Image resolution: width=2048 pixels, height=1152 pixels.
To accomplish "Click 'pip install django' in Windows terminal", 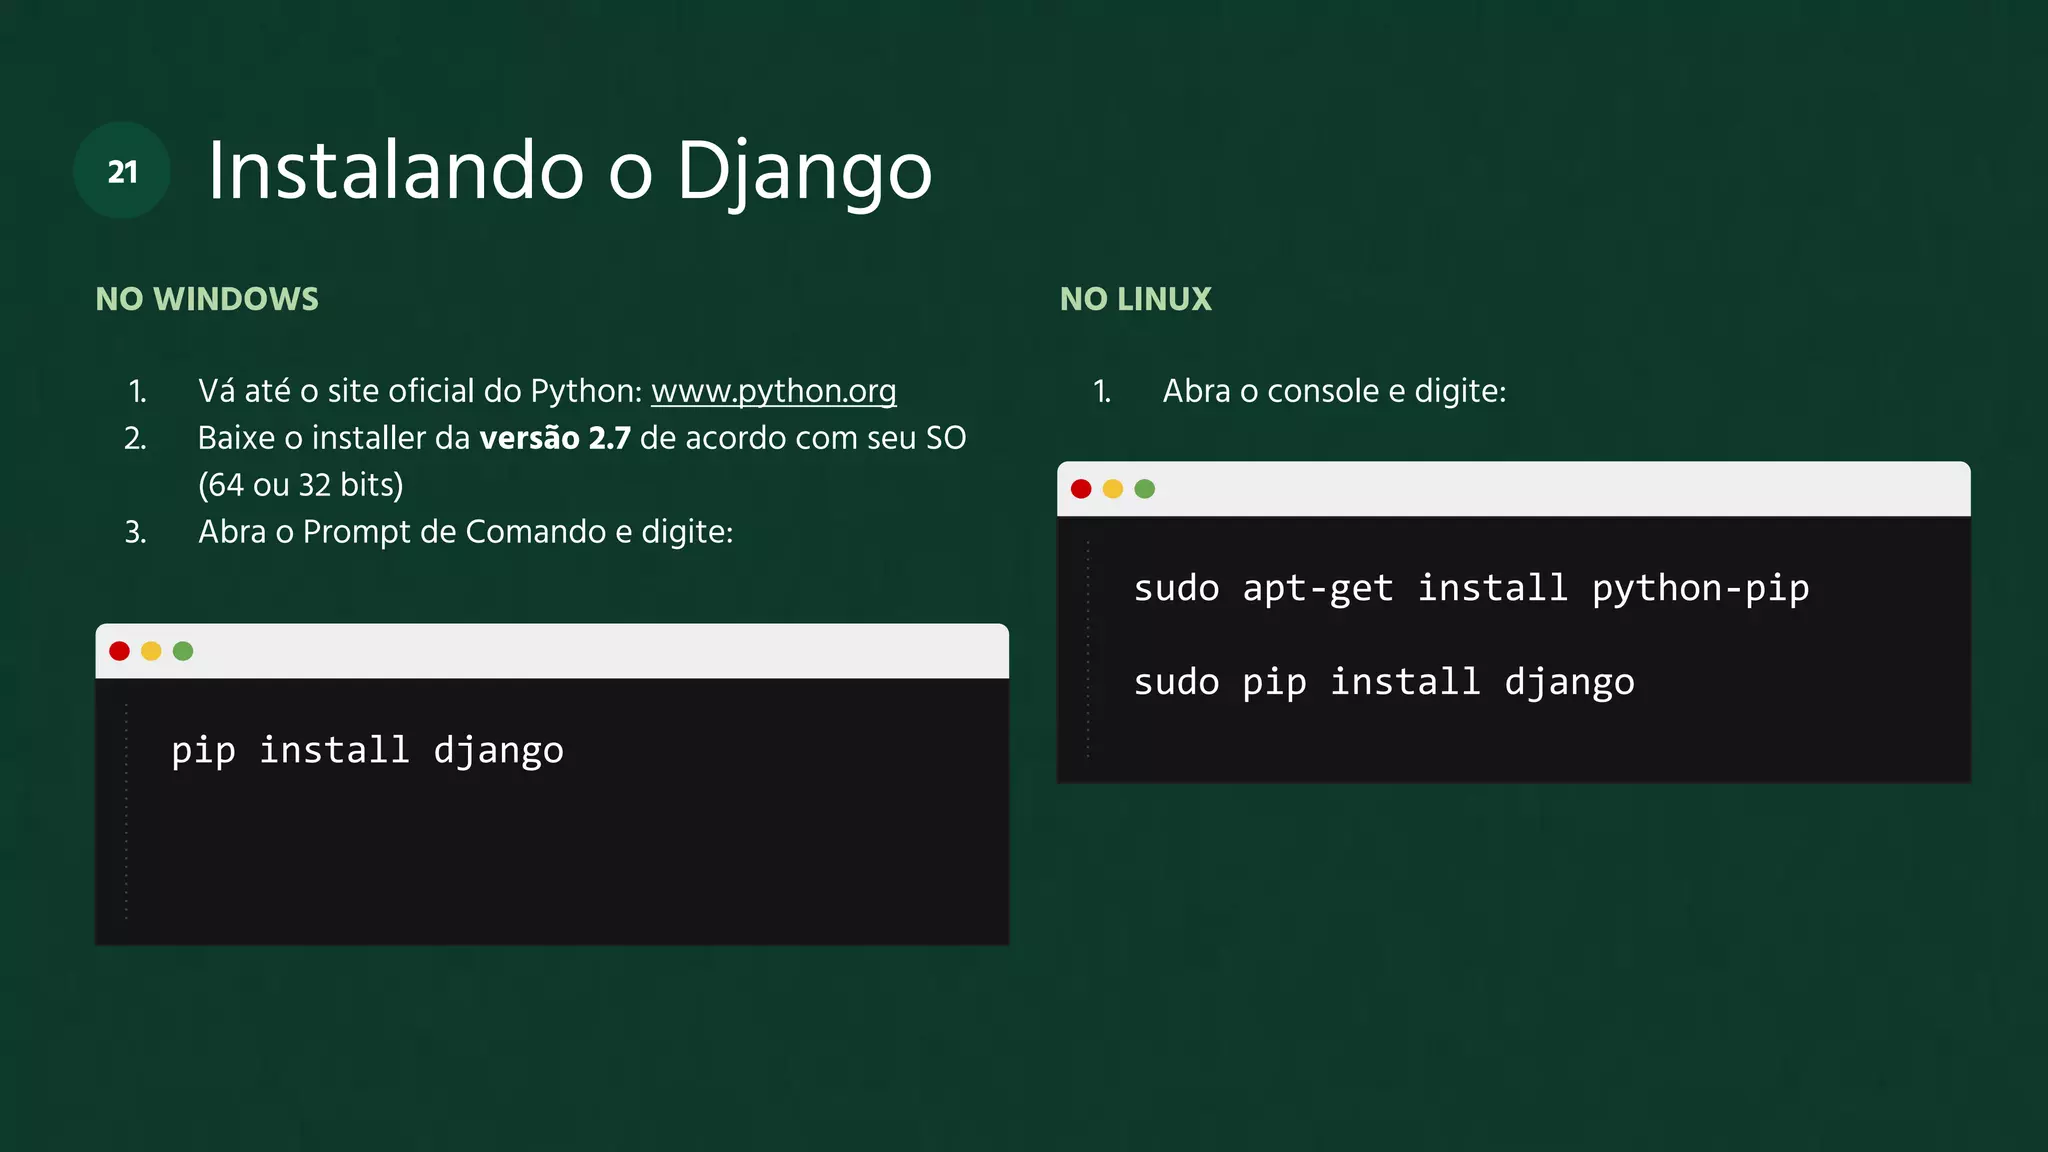I will (x=367, y=751).
